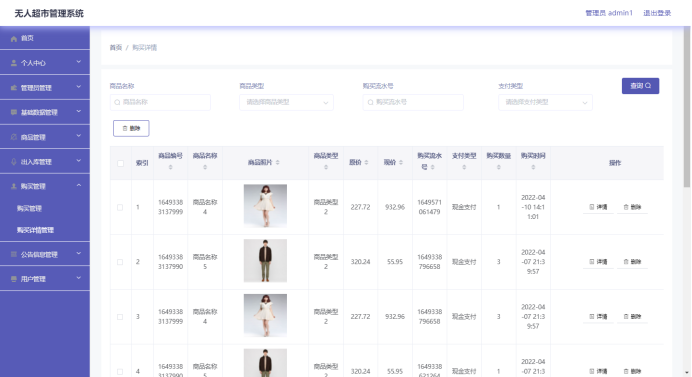Click the icon beside 购买管理
This screenshot has height=377, width=692.
pyautogui.click(x=14, y=186)
